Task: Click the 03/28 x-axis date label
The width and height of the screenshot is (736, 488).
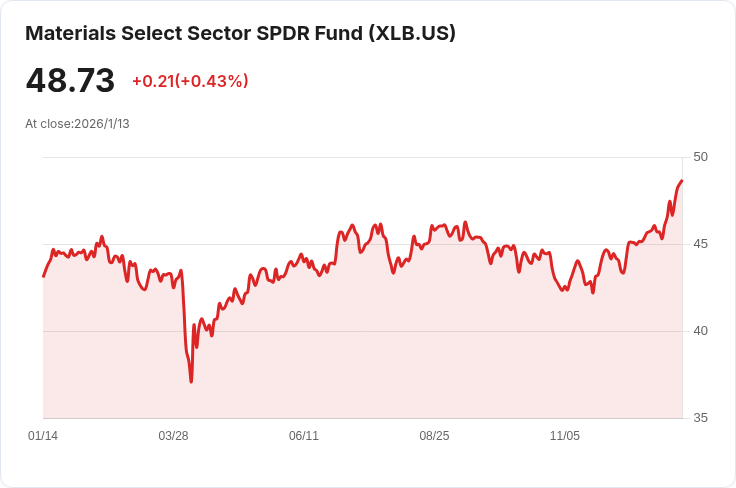Action: pyautogui.click(x=173, y=436)
